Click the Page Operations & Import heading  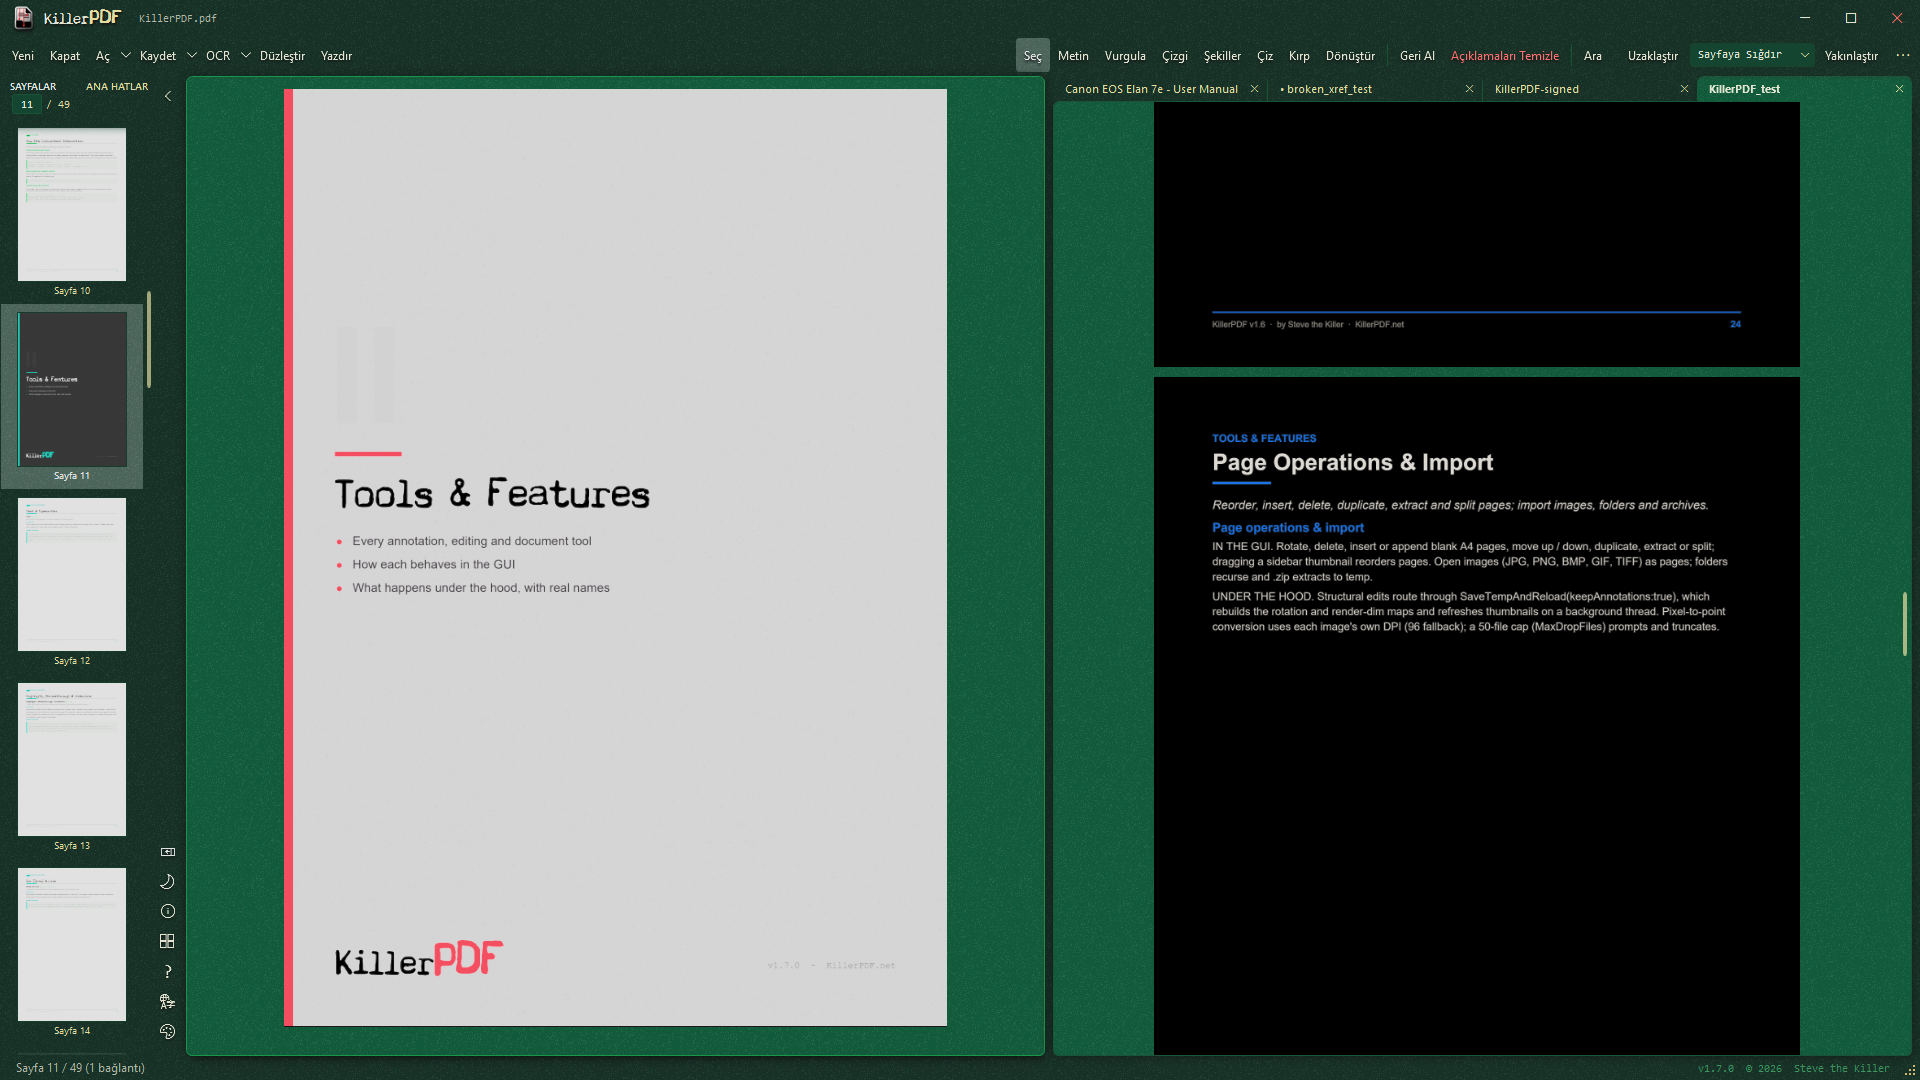coord(1352,463)
